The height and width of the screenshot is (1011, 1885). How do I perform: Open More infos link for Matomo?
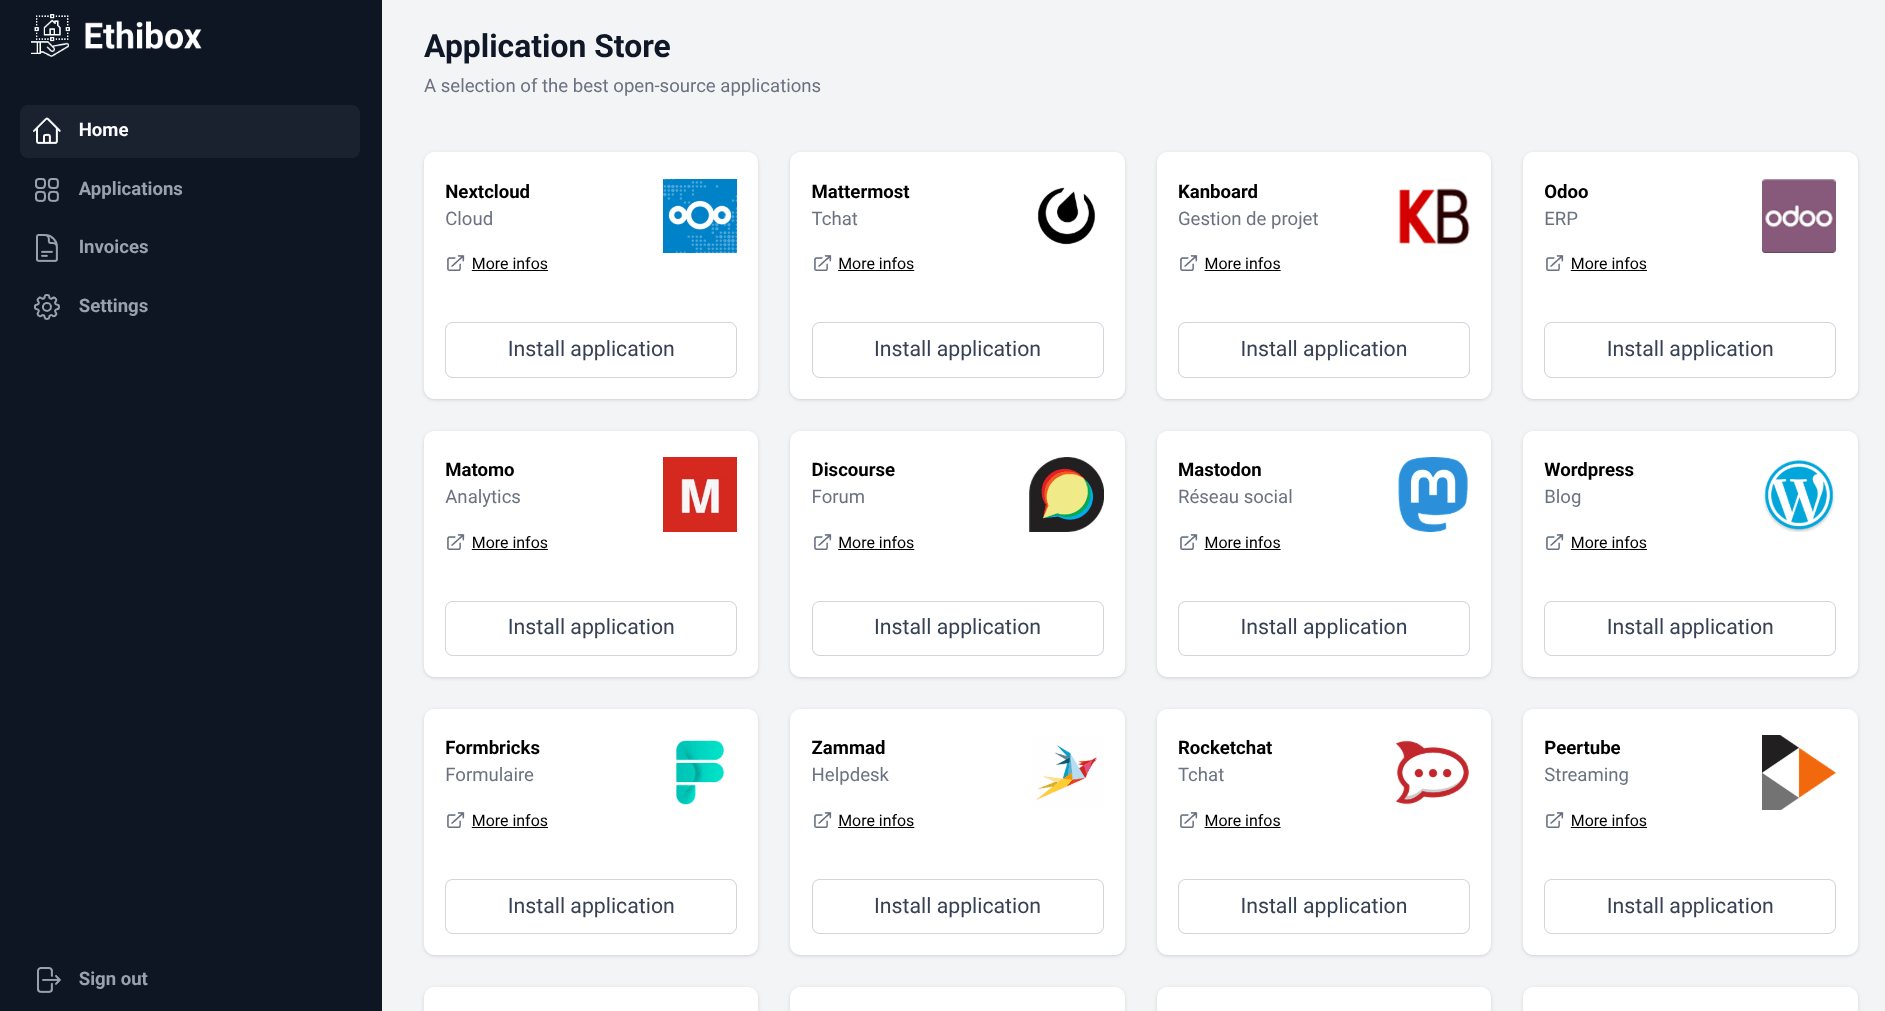[x=510, y=542]
